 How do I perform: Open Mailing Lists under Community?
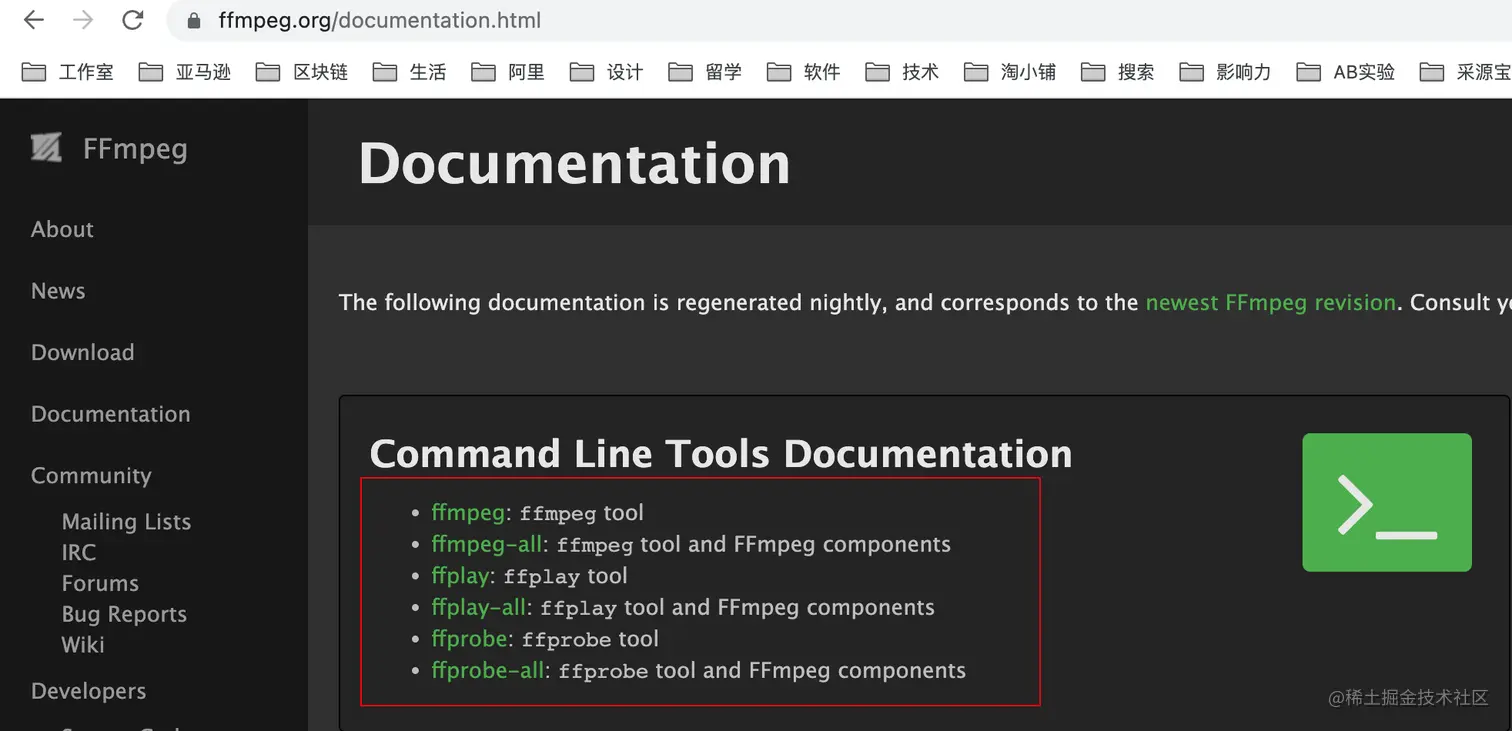[x=126, y=522]
